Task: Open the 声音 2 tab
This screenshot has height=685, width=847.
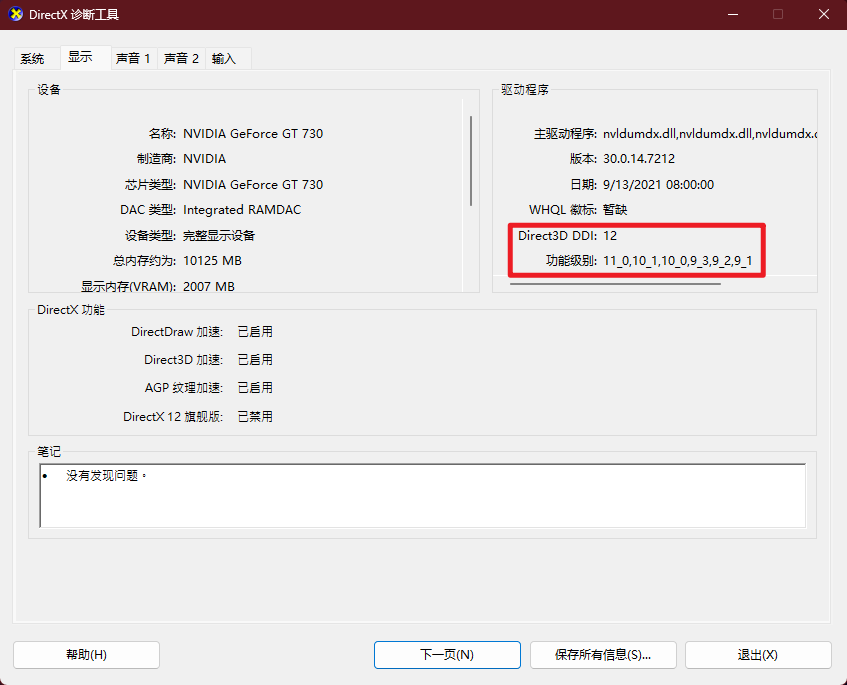Action: coord(181,58)
